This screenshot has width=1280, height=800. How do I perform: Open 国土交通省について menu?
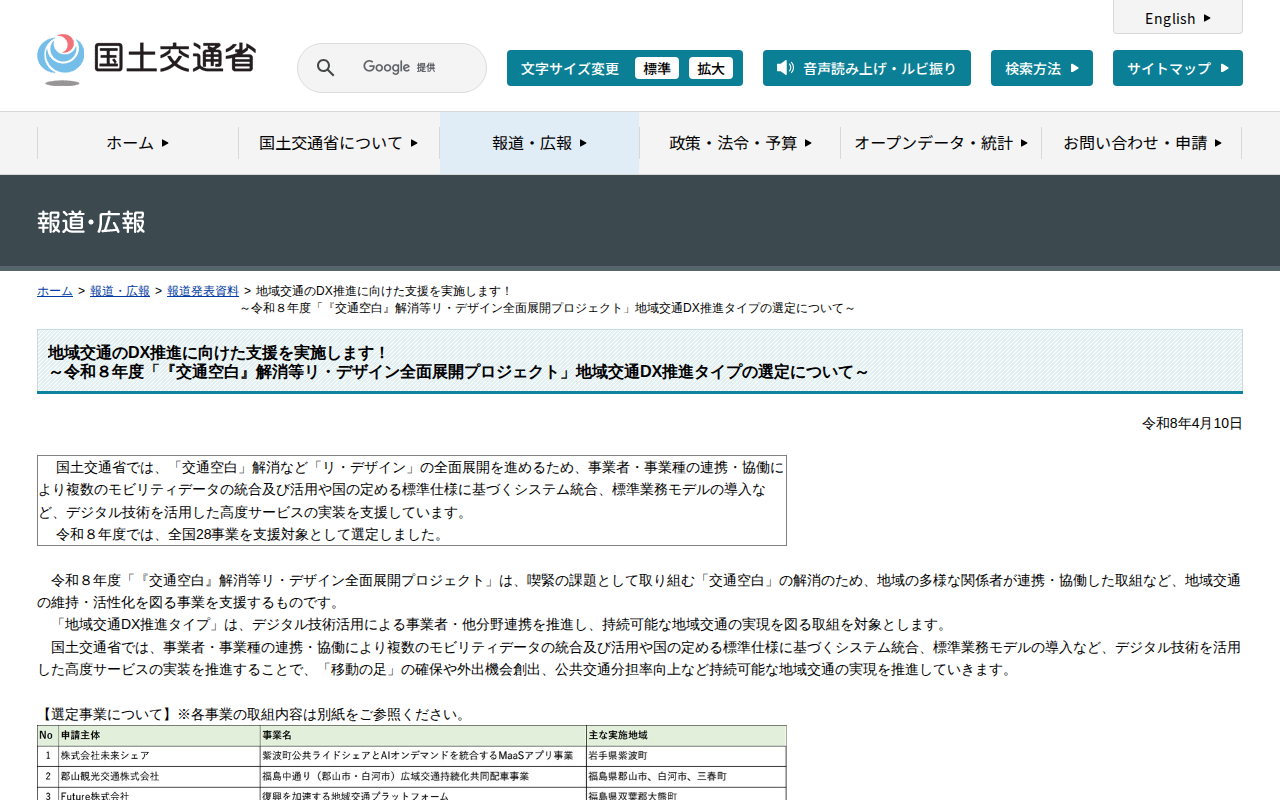339,143
